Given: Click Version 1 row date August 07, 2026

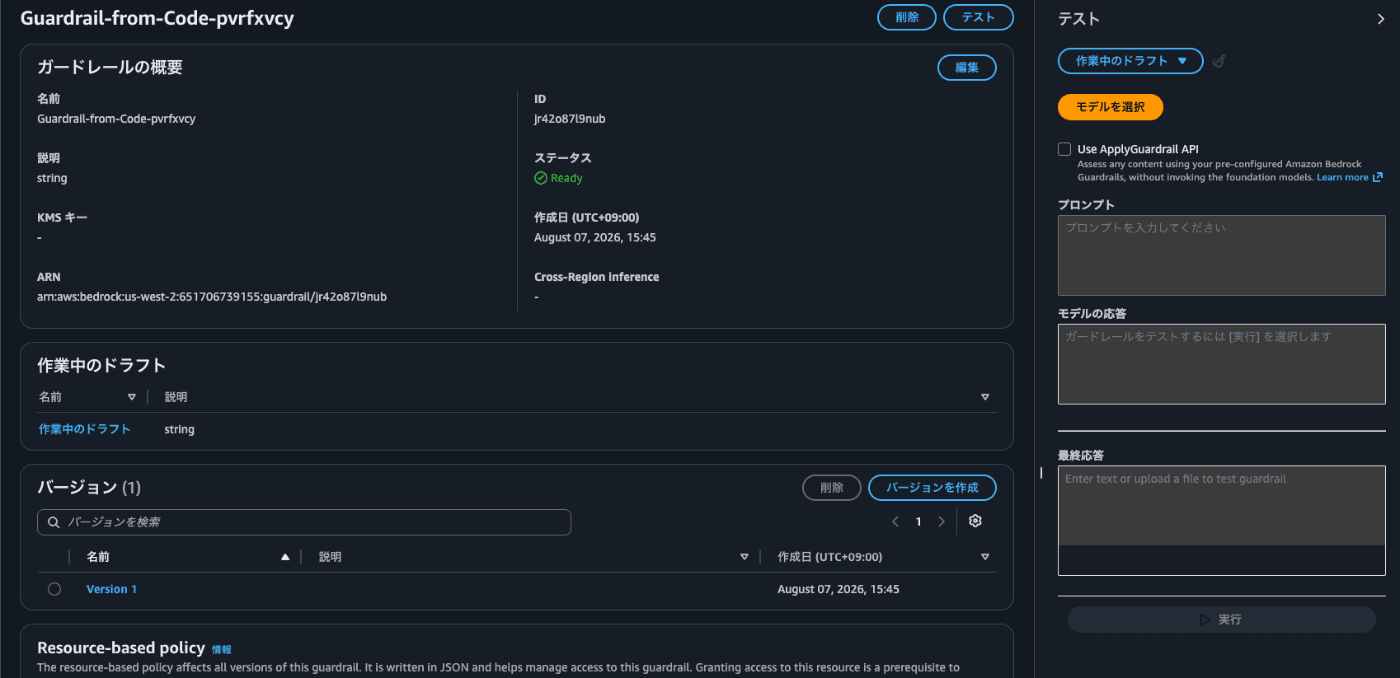Looking at the screenshot, I should (838, 589).
